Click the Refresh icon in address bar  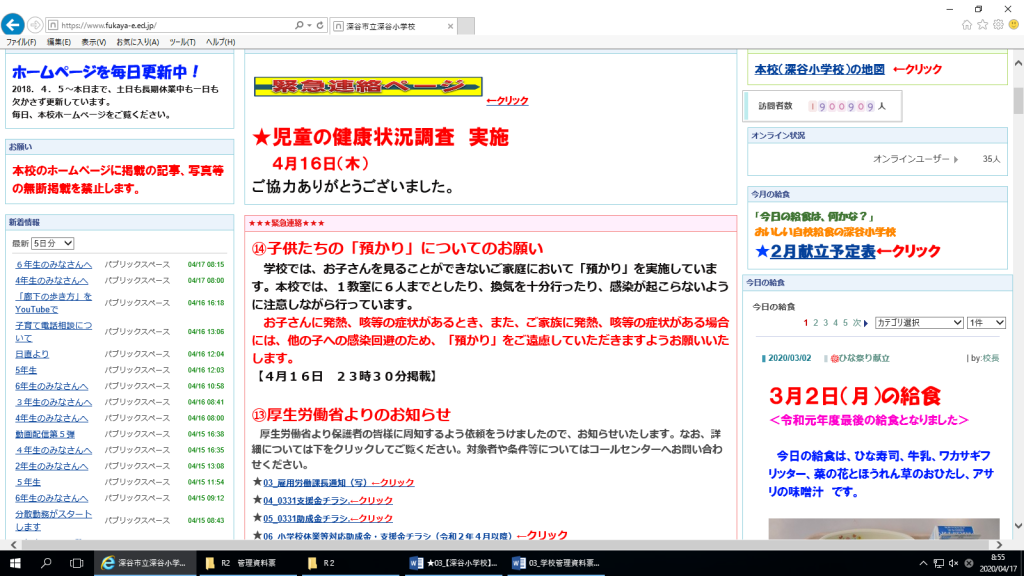pos(323,24)
